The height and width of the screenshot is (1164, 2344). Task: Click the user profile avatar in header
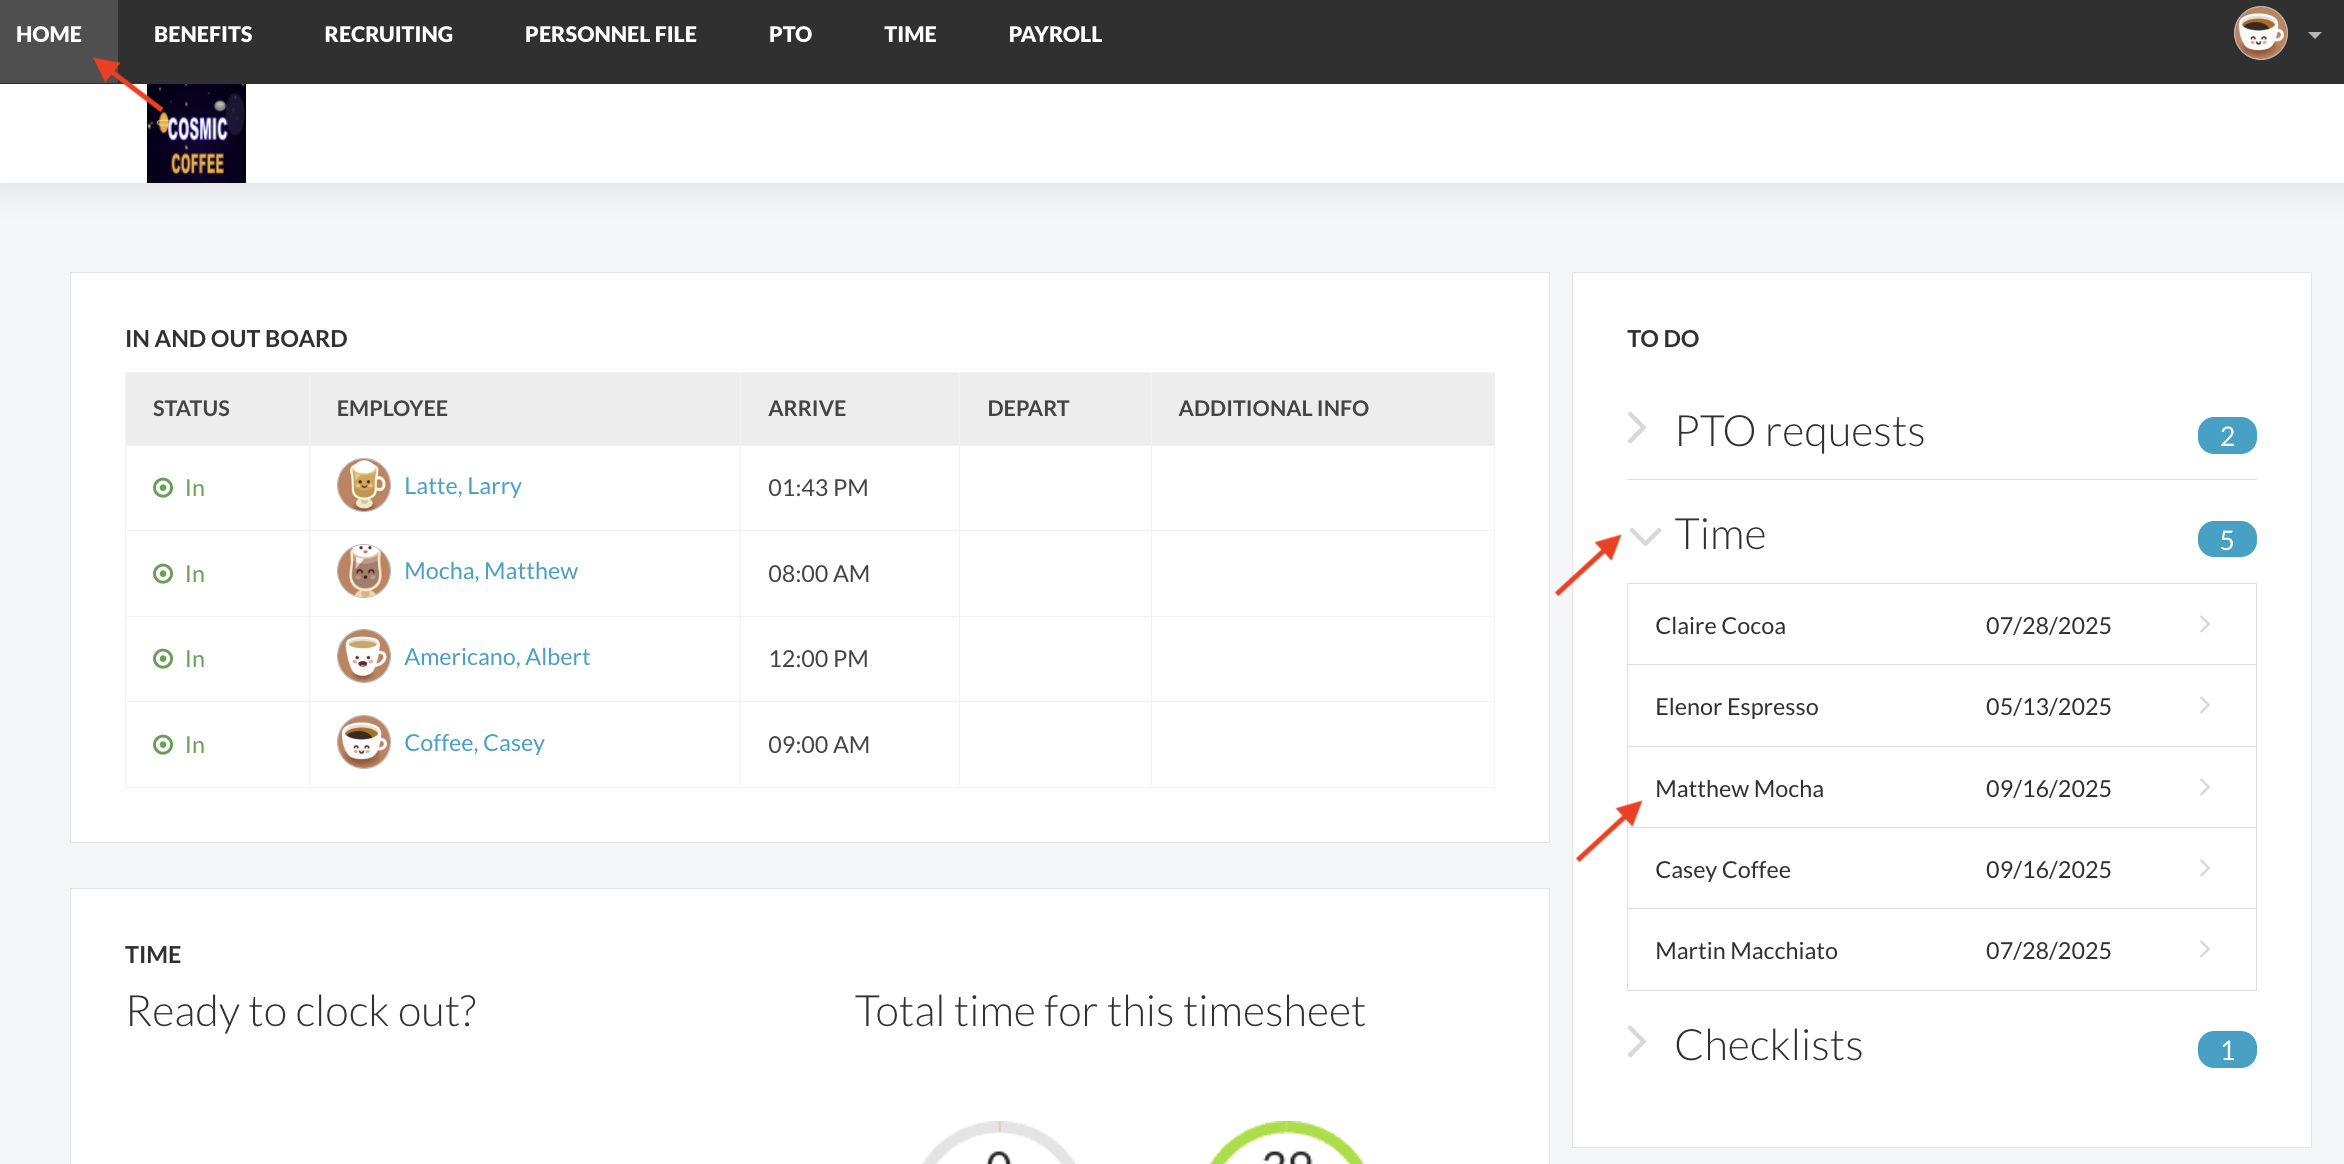coord(2260,34)
